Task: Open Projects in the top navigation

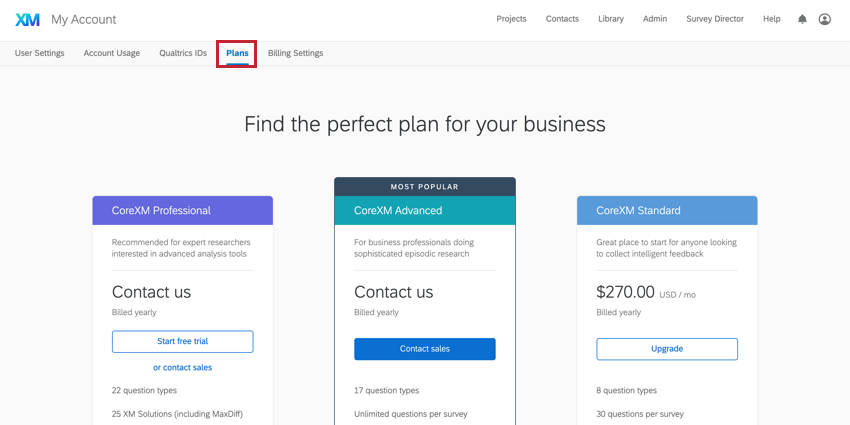Action: click(511, 19)
